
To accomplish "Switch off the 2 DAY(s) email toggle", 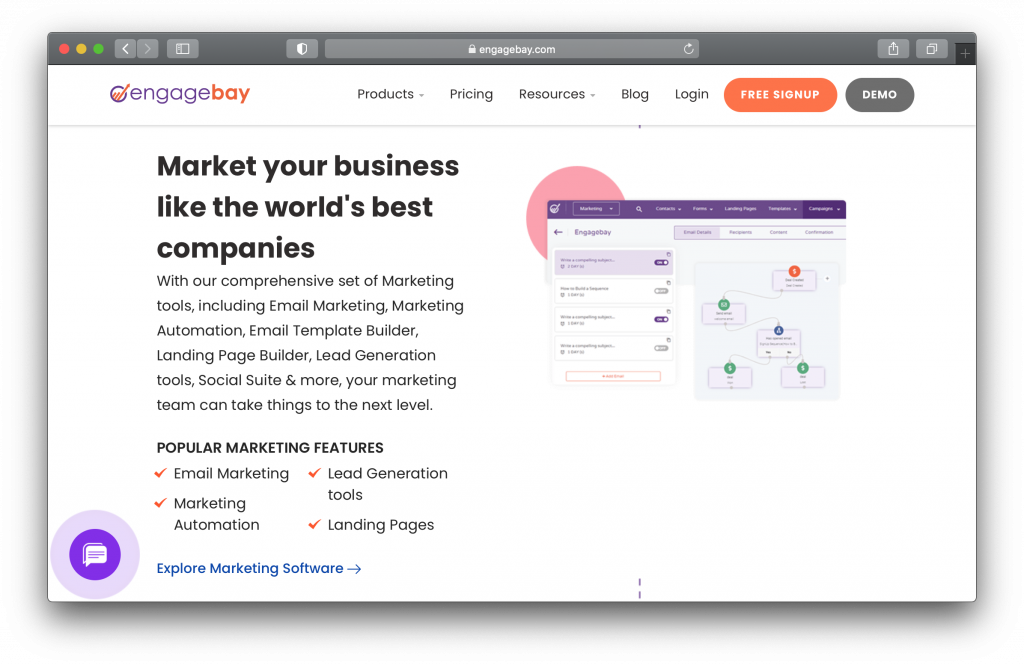I will point(662,263).
